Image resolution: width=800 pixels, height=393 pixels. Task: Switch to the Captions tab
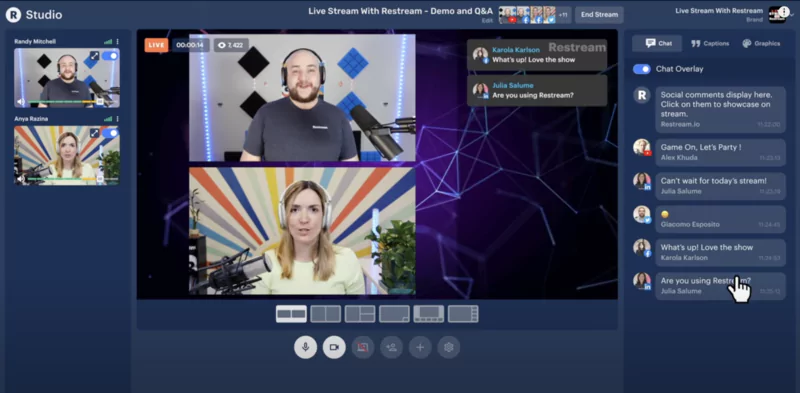pos(710,43)
